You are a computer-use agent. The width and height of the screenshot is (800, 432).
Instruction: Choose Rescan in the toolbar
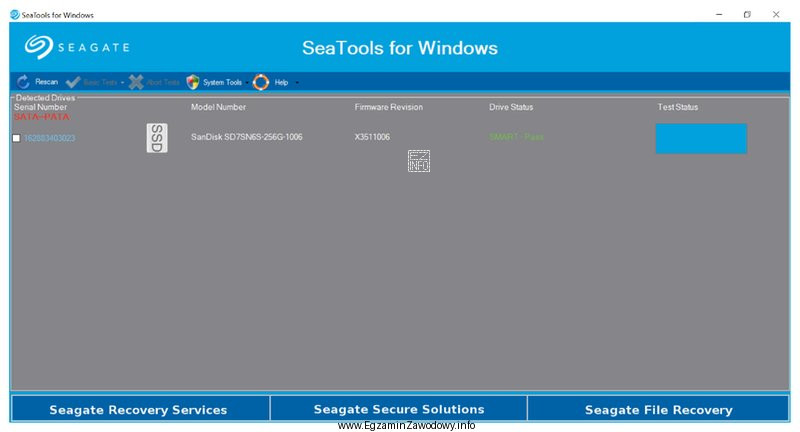[x=46, y=82]
